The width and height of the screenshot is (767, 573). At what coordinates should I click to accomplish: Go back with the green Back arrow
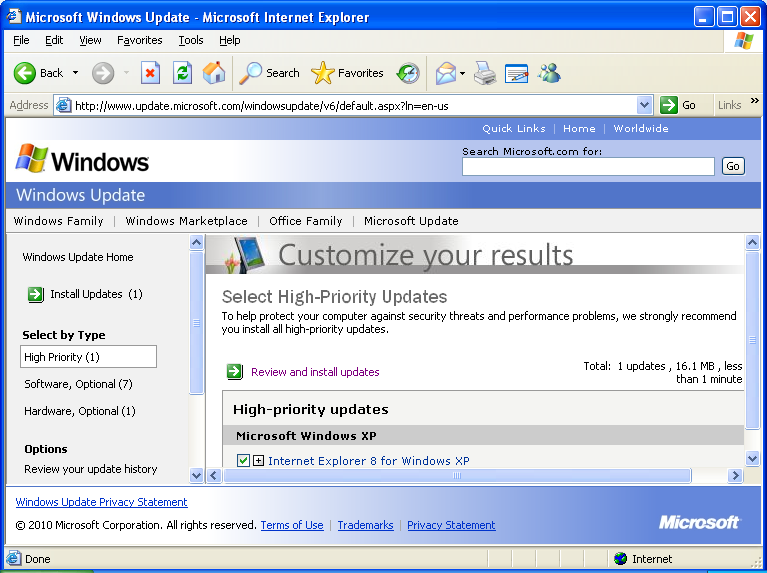(25, 73)
